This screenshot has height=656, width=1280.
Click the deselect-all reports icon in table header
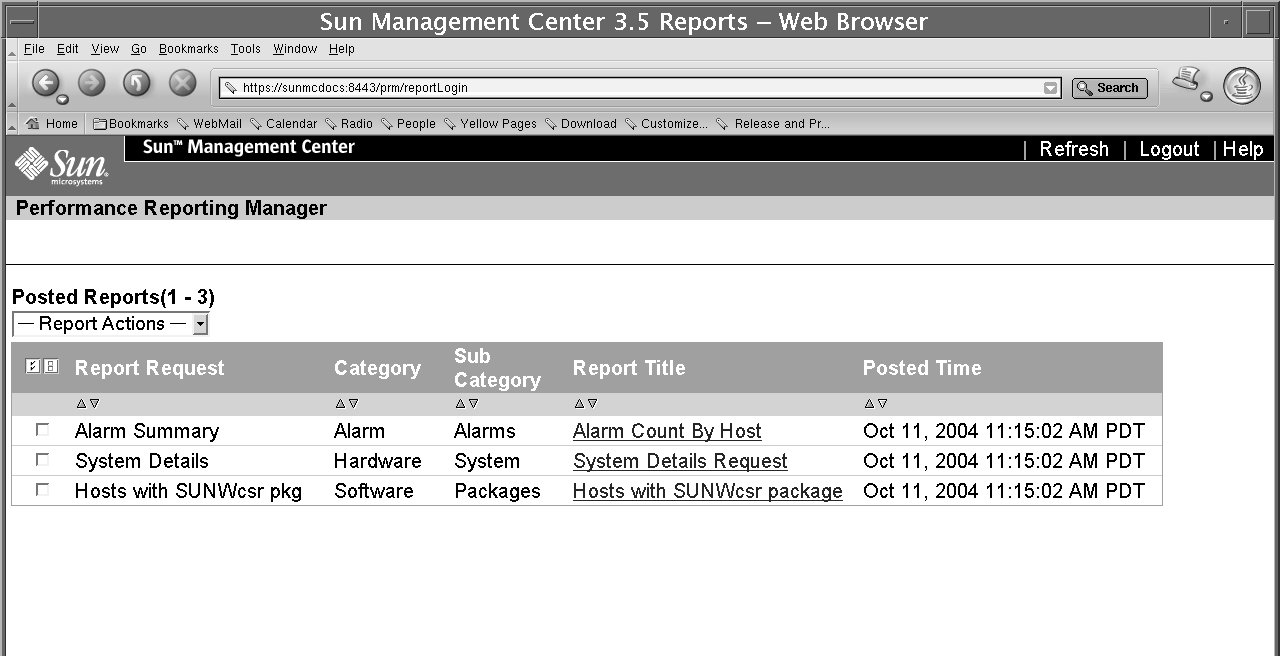click(51, 367)
